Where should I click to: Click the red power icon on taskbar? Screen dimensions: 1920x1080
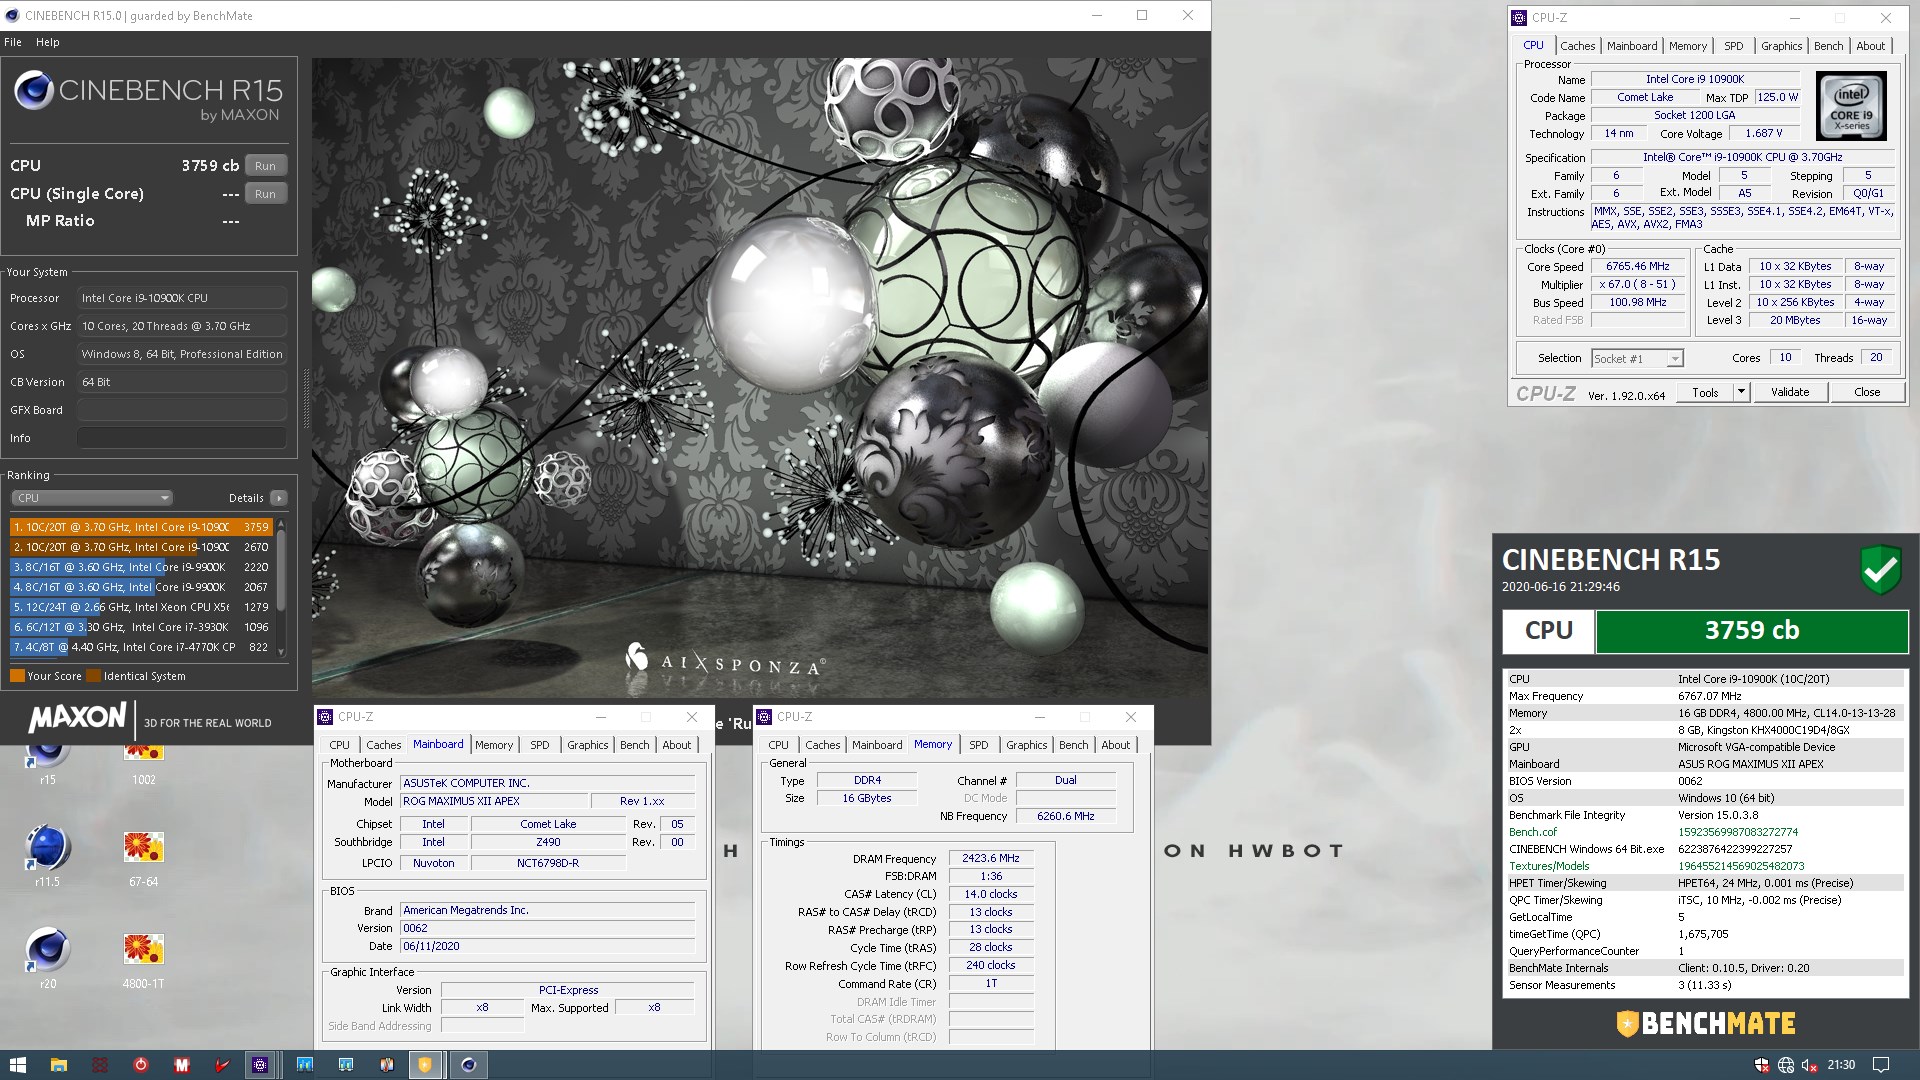coord(141,1065)
